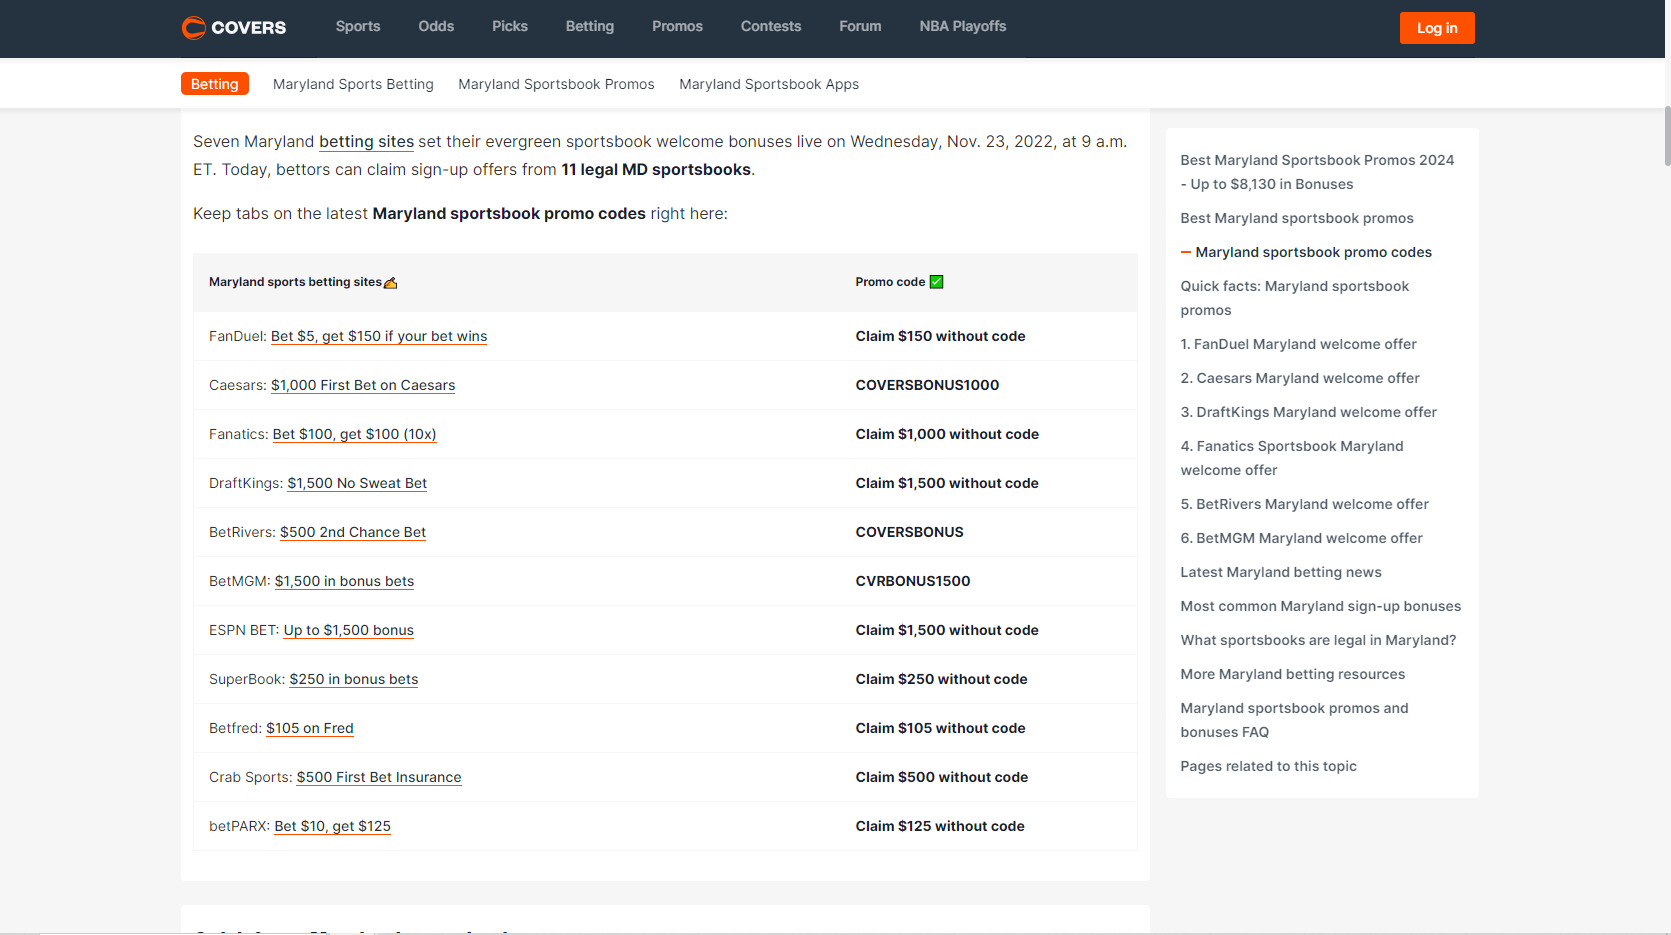Screen dimensions: 1671x935
Task: Open FanDuel Bet $5, get $150 link
Action: click(379, 336)
